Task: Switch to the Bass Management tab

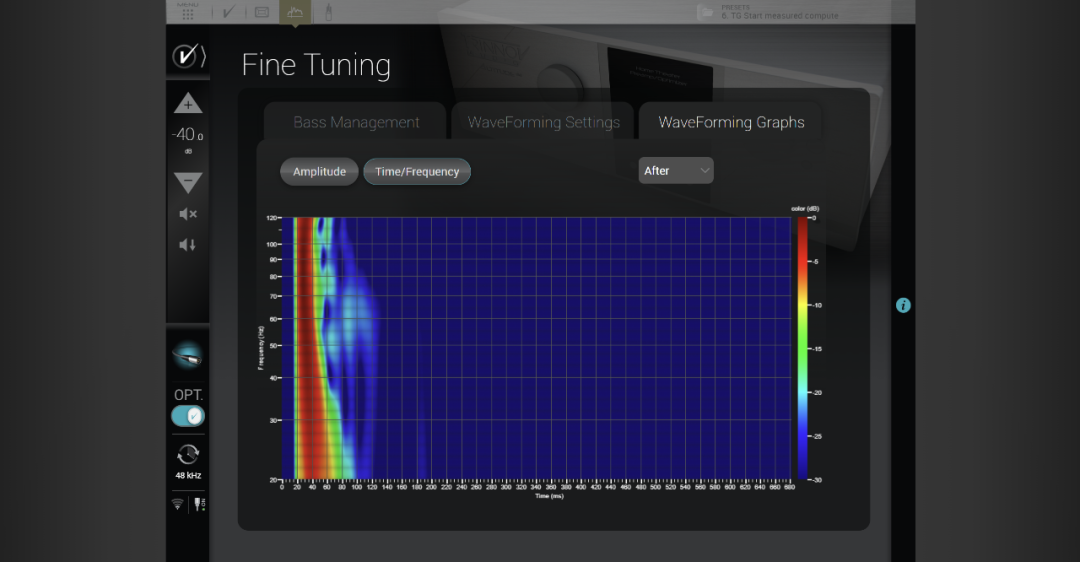Action: pos(355,122)
